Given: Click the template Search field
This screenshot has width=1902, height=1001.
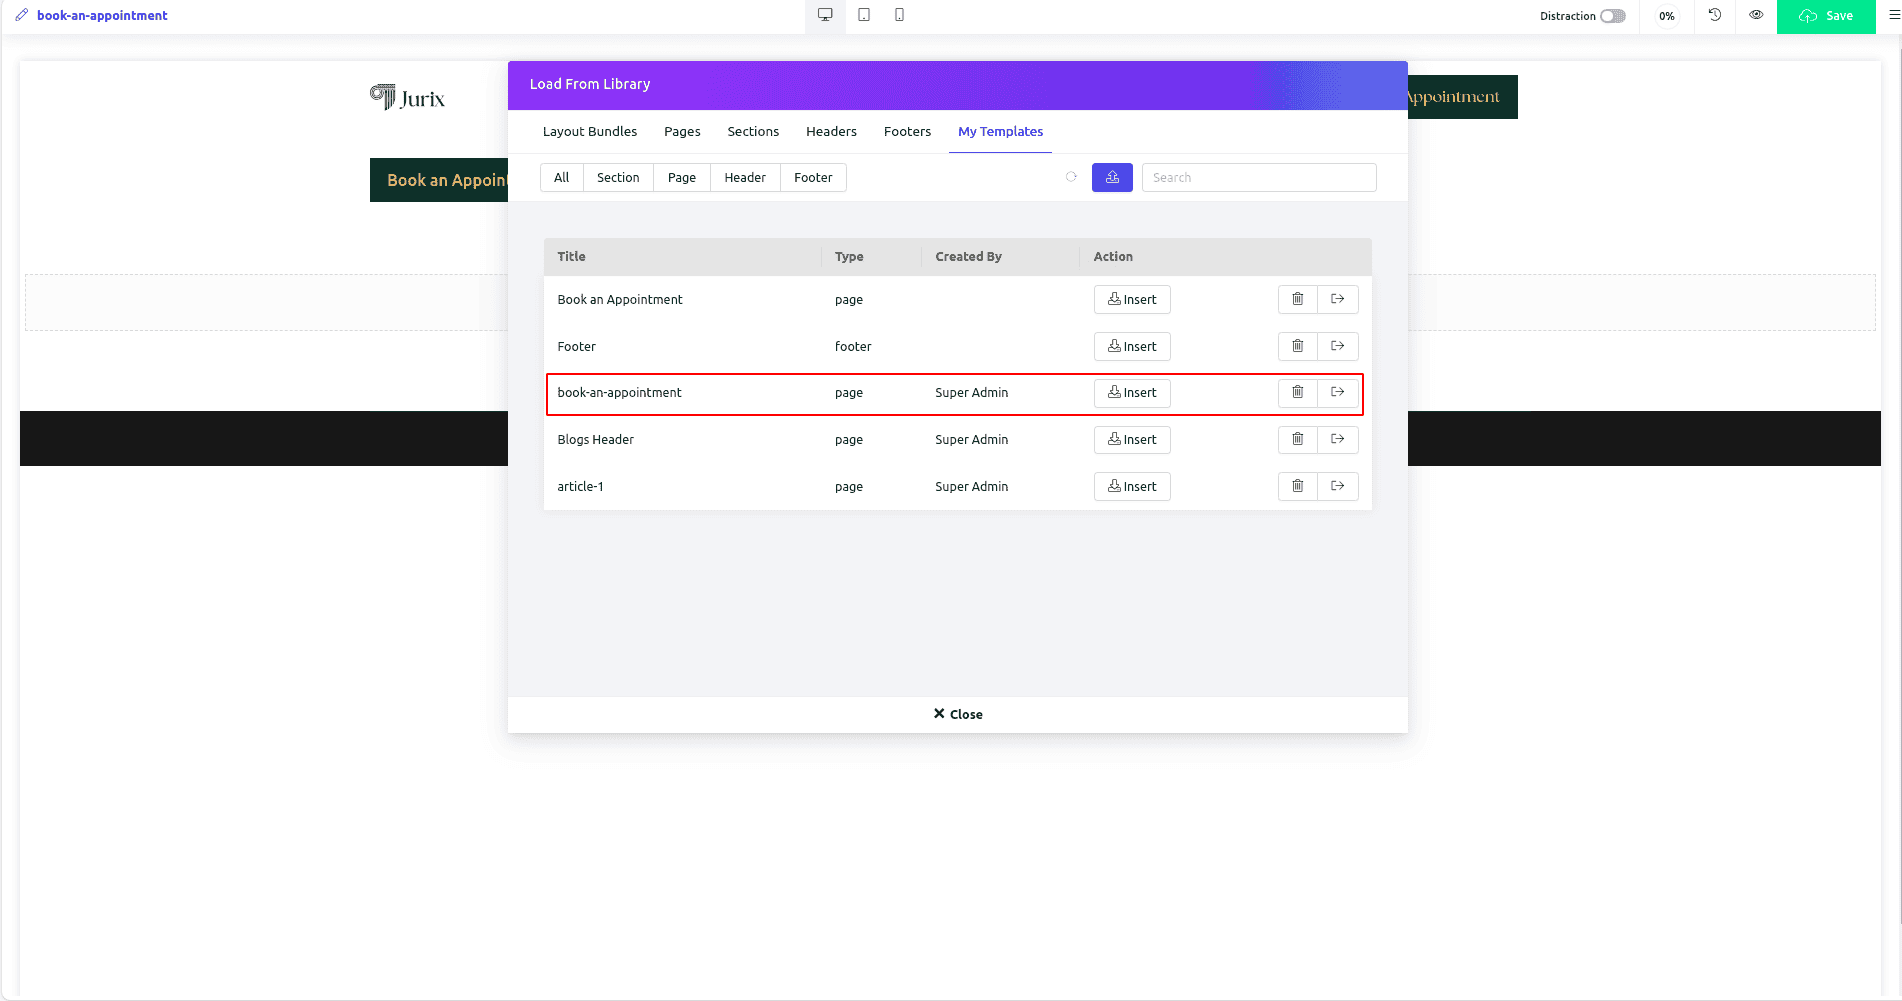Looking at the screenshot, I should [x=1259, y=177].
